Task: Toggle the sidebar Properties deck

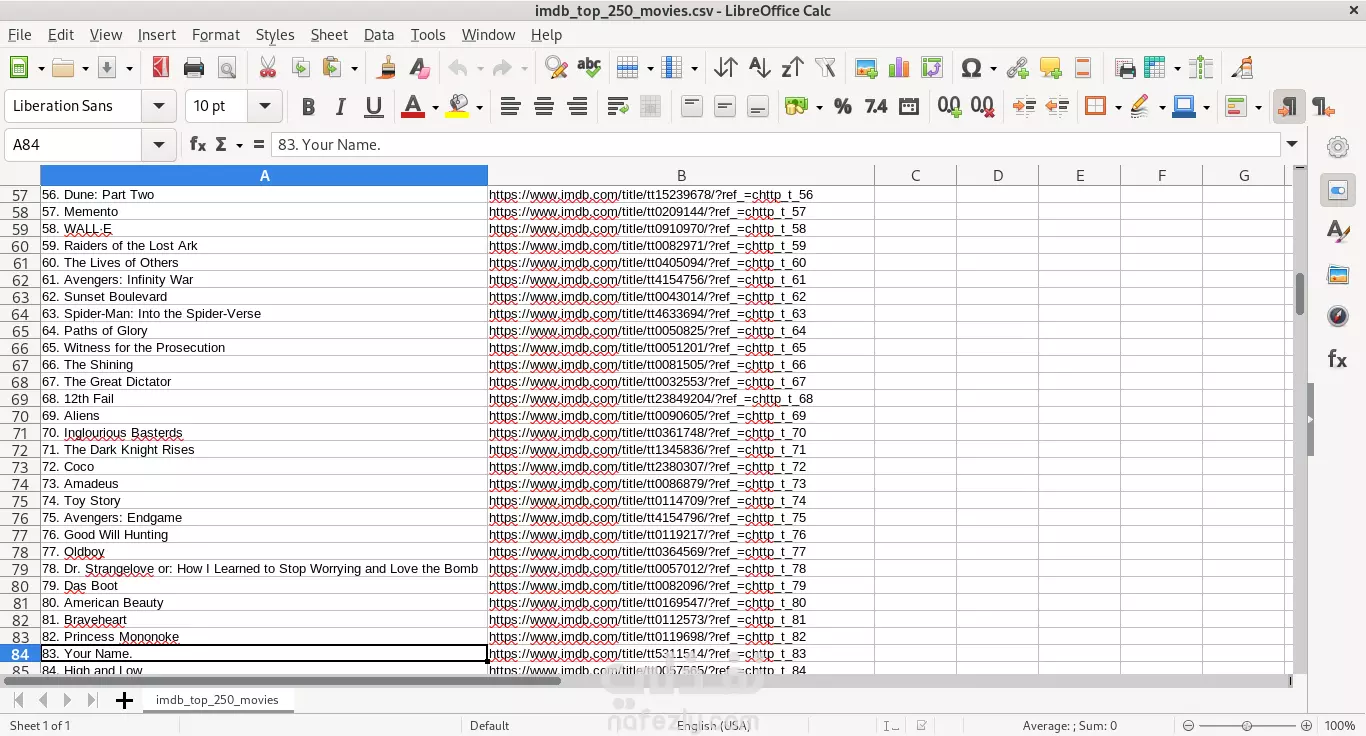Action: tap(1338, 190)
